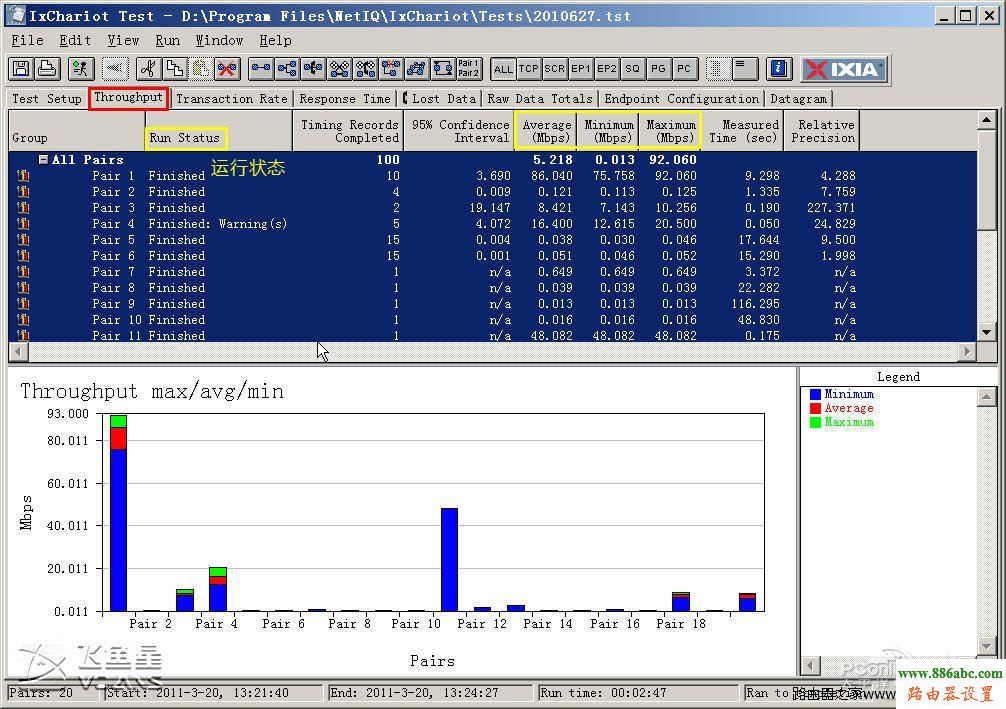Click the green Maximum legend swatch
1006x709 pixels.
tap(815, 422)
